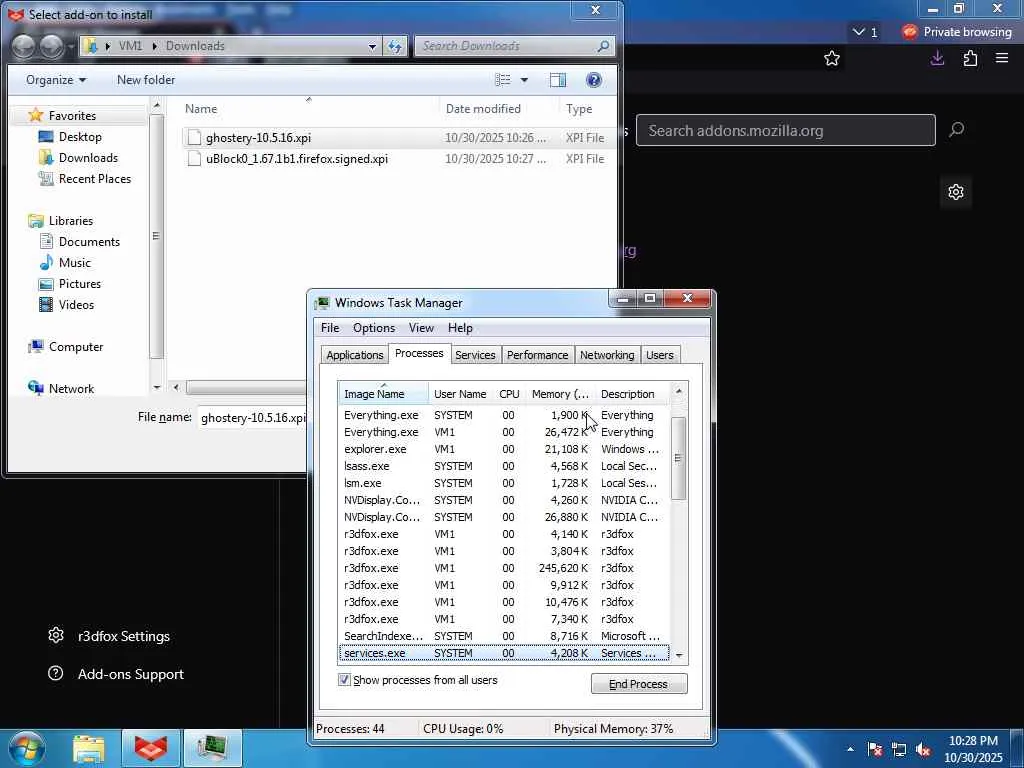1024x768 pixels.
Task: Open File Explorer from taskbar
Action: (x=89, y=748)
